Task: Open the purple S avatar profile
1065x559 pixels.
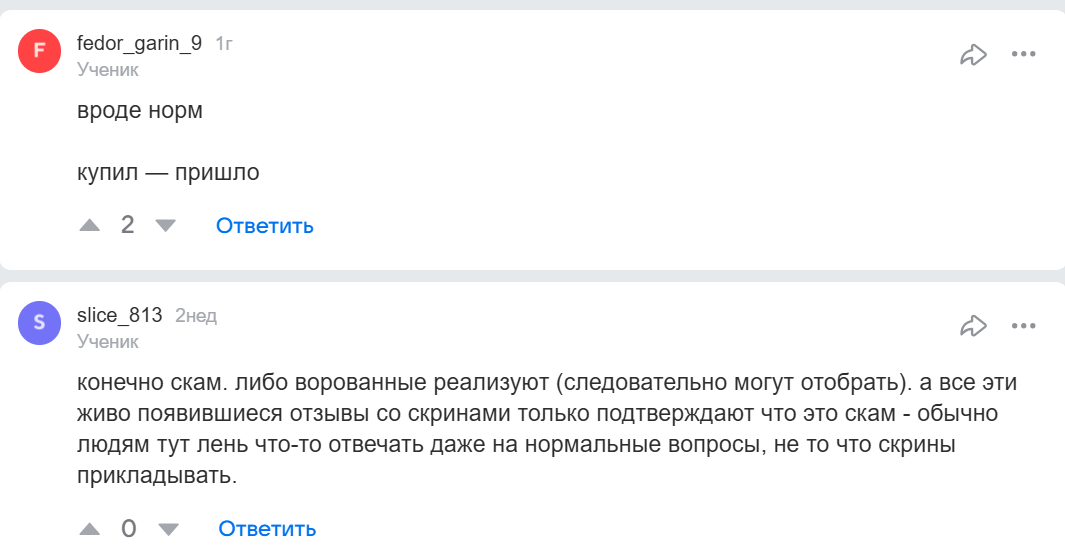Action: [x=39, y=324]
